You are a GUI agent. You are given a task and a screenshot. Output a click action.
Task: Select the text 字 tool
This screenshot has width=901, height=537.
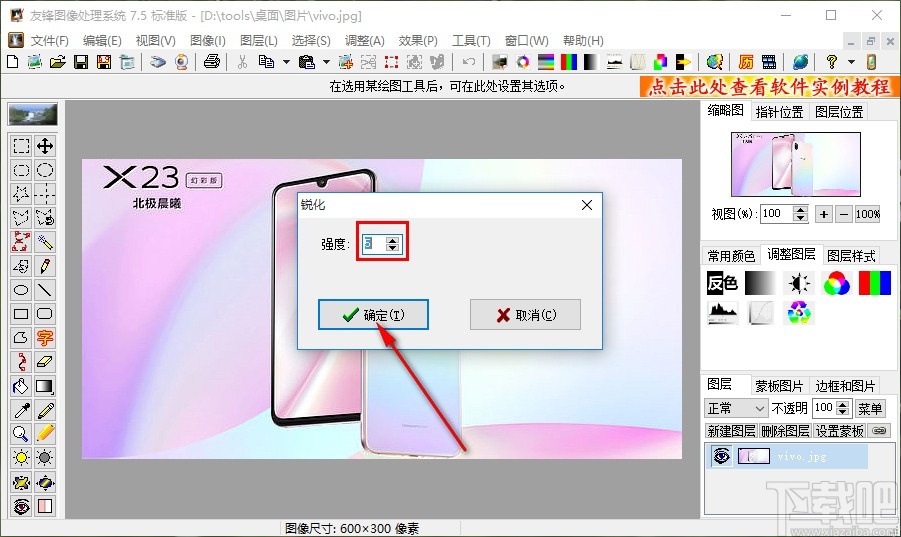pyautogui.click(x=45, y=338)
